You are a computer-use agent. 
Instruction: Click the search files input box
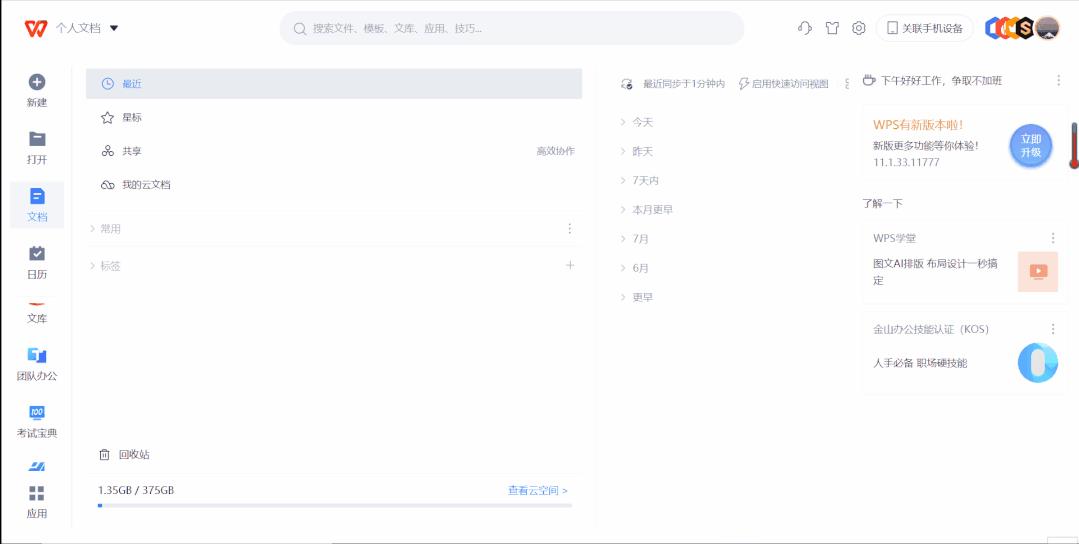pos(511,28)
